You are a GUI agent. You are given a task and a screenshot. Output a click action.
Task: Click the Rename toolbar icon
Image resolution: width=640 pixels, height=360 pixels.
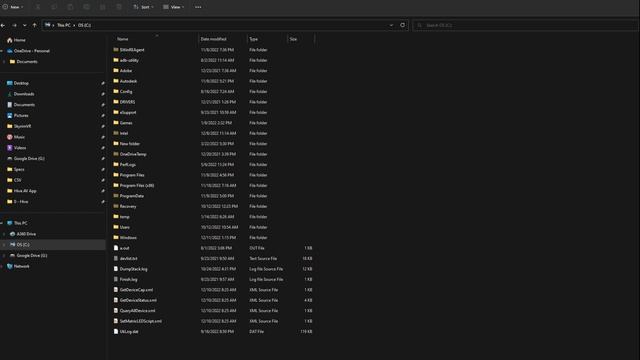(x=87, y=7)
